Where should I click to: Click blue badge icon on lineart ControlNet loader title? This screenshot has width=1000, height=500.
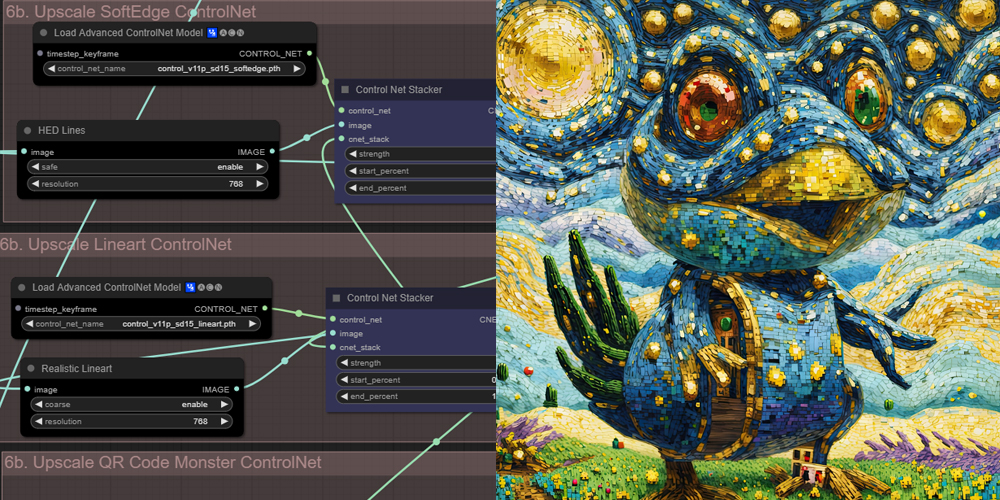[x=190, y=288]
